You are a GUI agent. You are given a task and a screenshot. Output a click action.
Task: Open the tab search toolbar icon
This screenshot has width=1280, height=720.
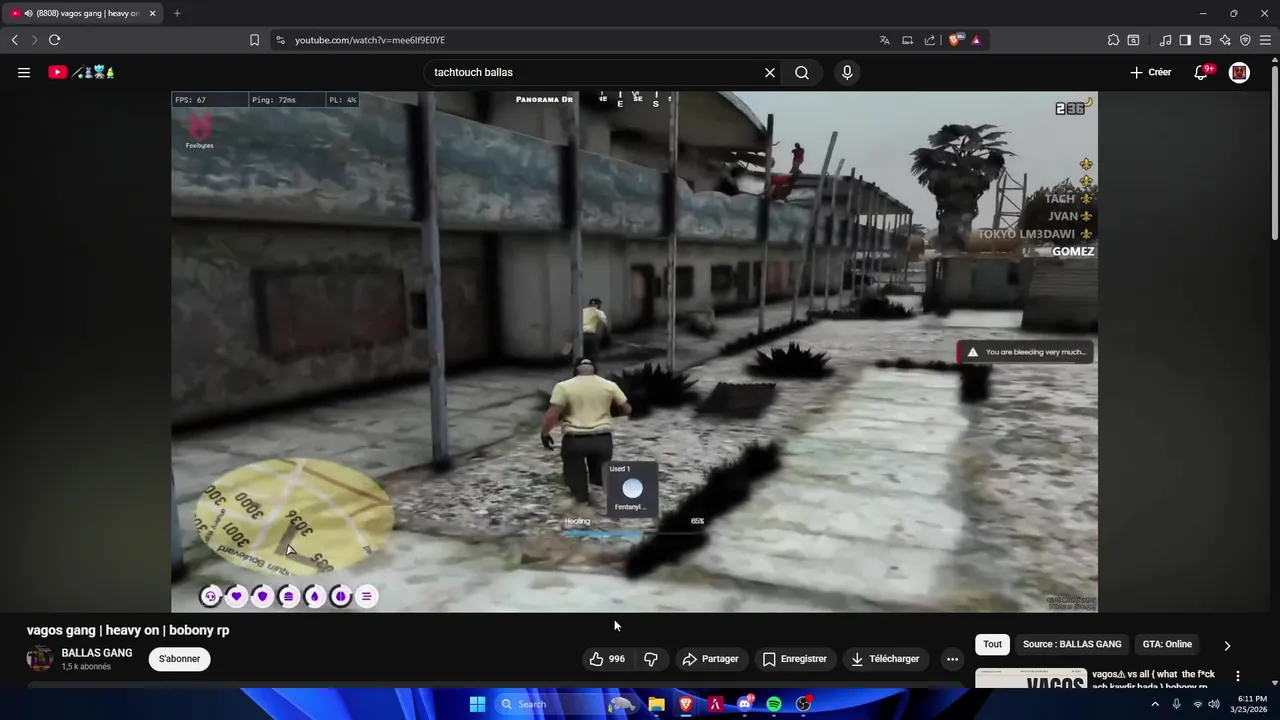[x=1133, y=40]
